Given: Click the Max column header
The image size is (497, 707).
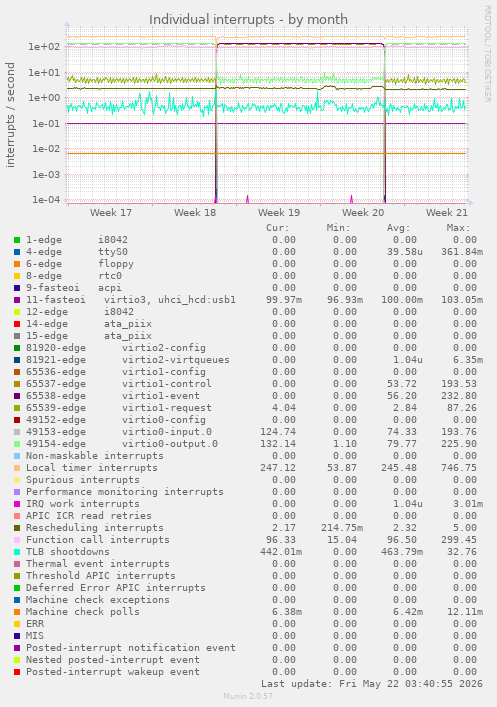Looking at the screenshot, I should (459, 228).
